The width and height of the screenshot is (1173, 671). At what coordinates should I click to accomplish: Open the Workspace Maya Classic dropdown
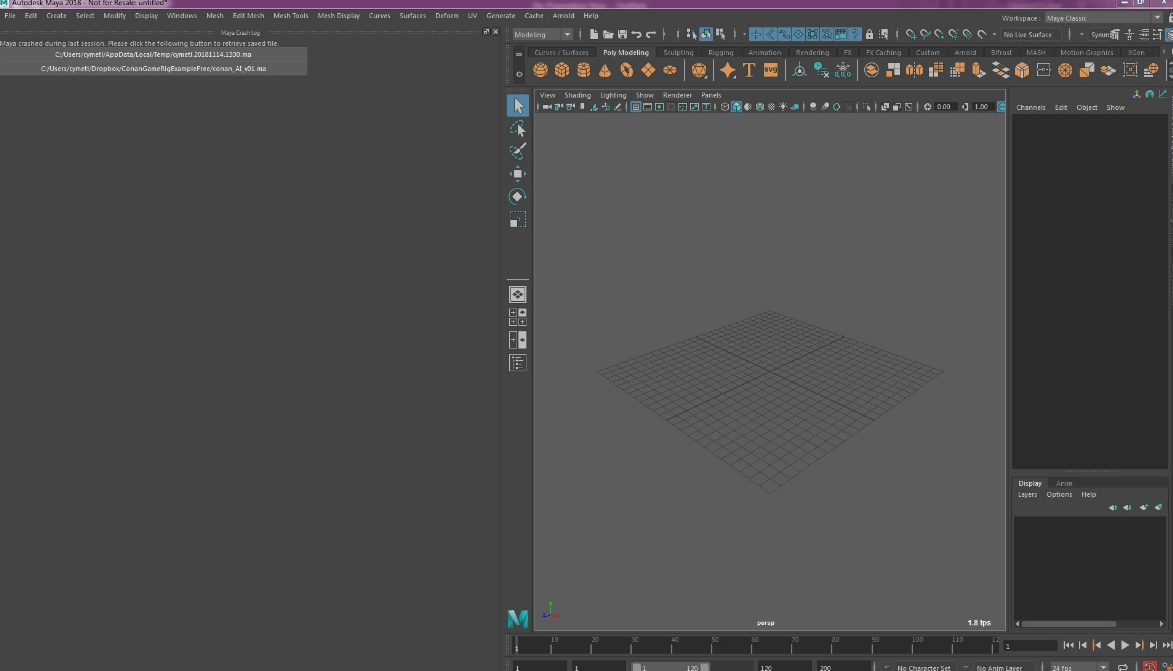1103,18
